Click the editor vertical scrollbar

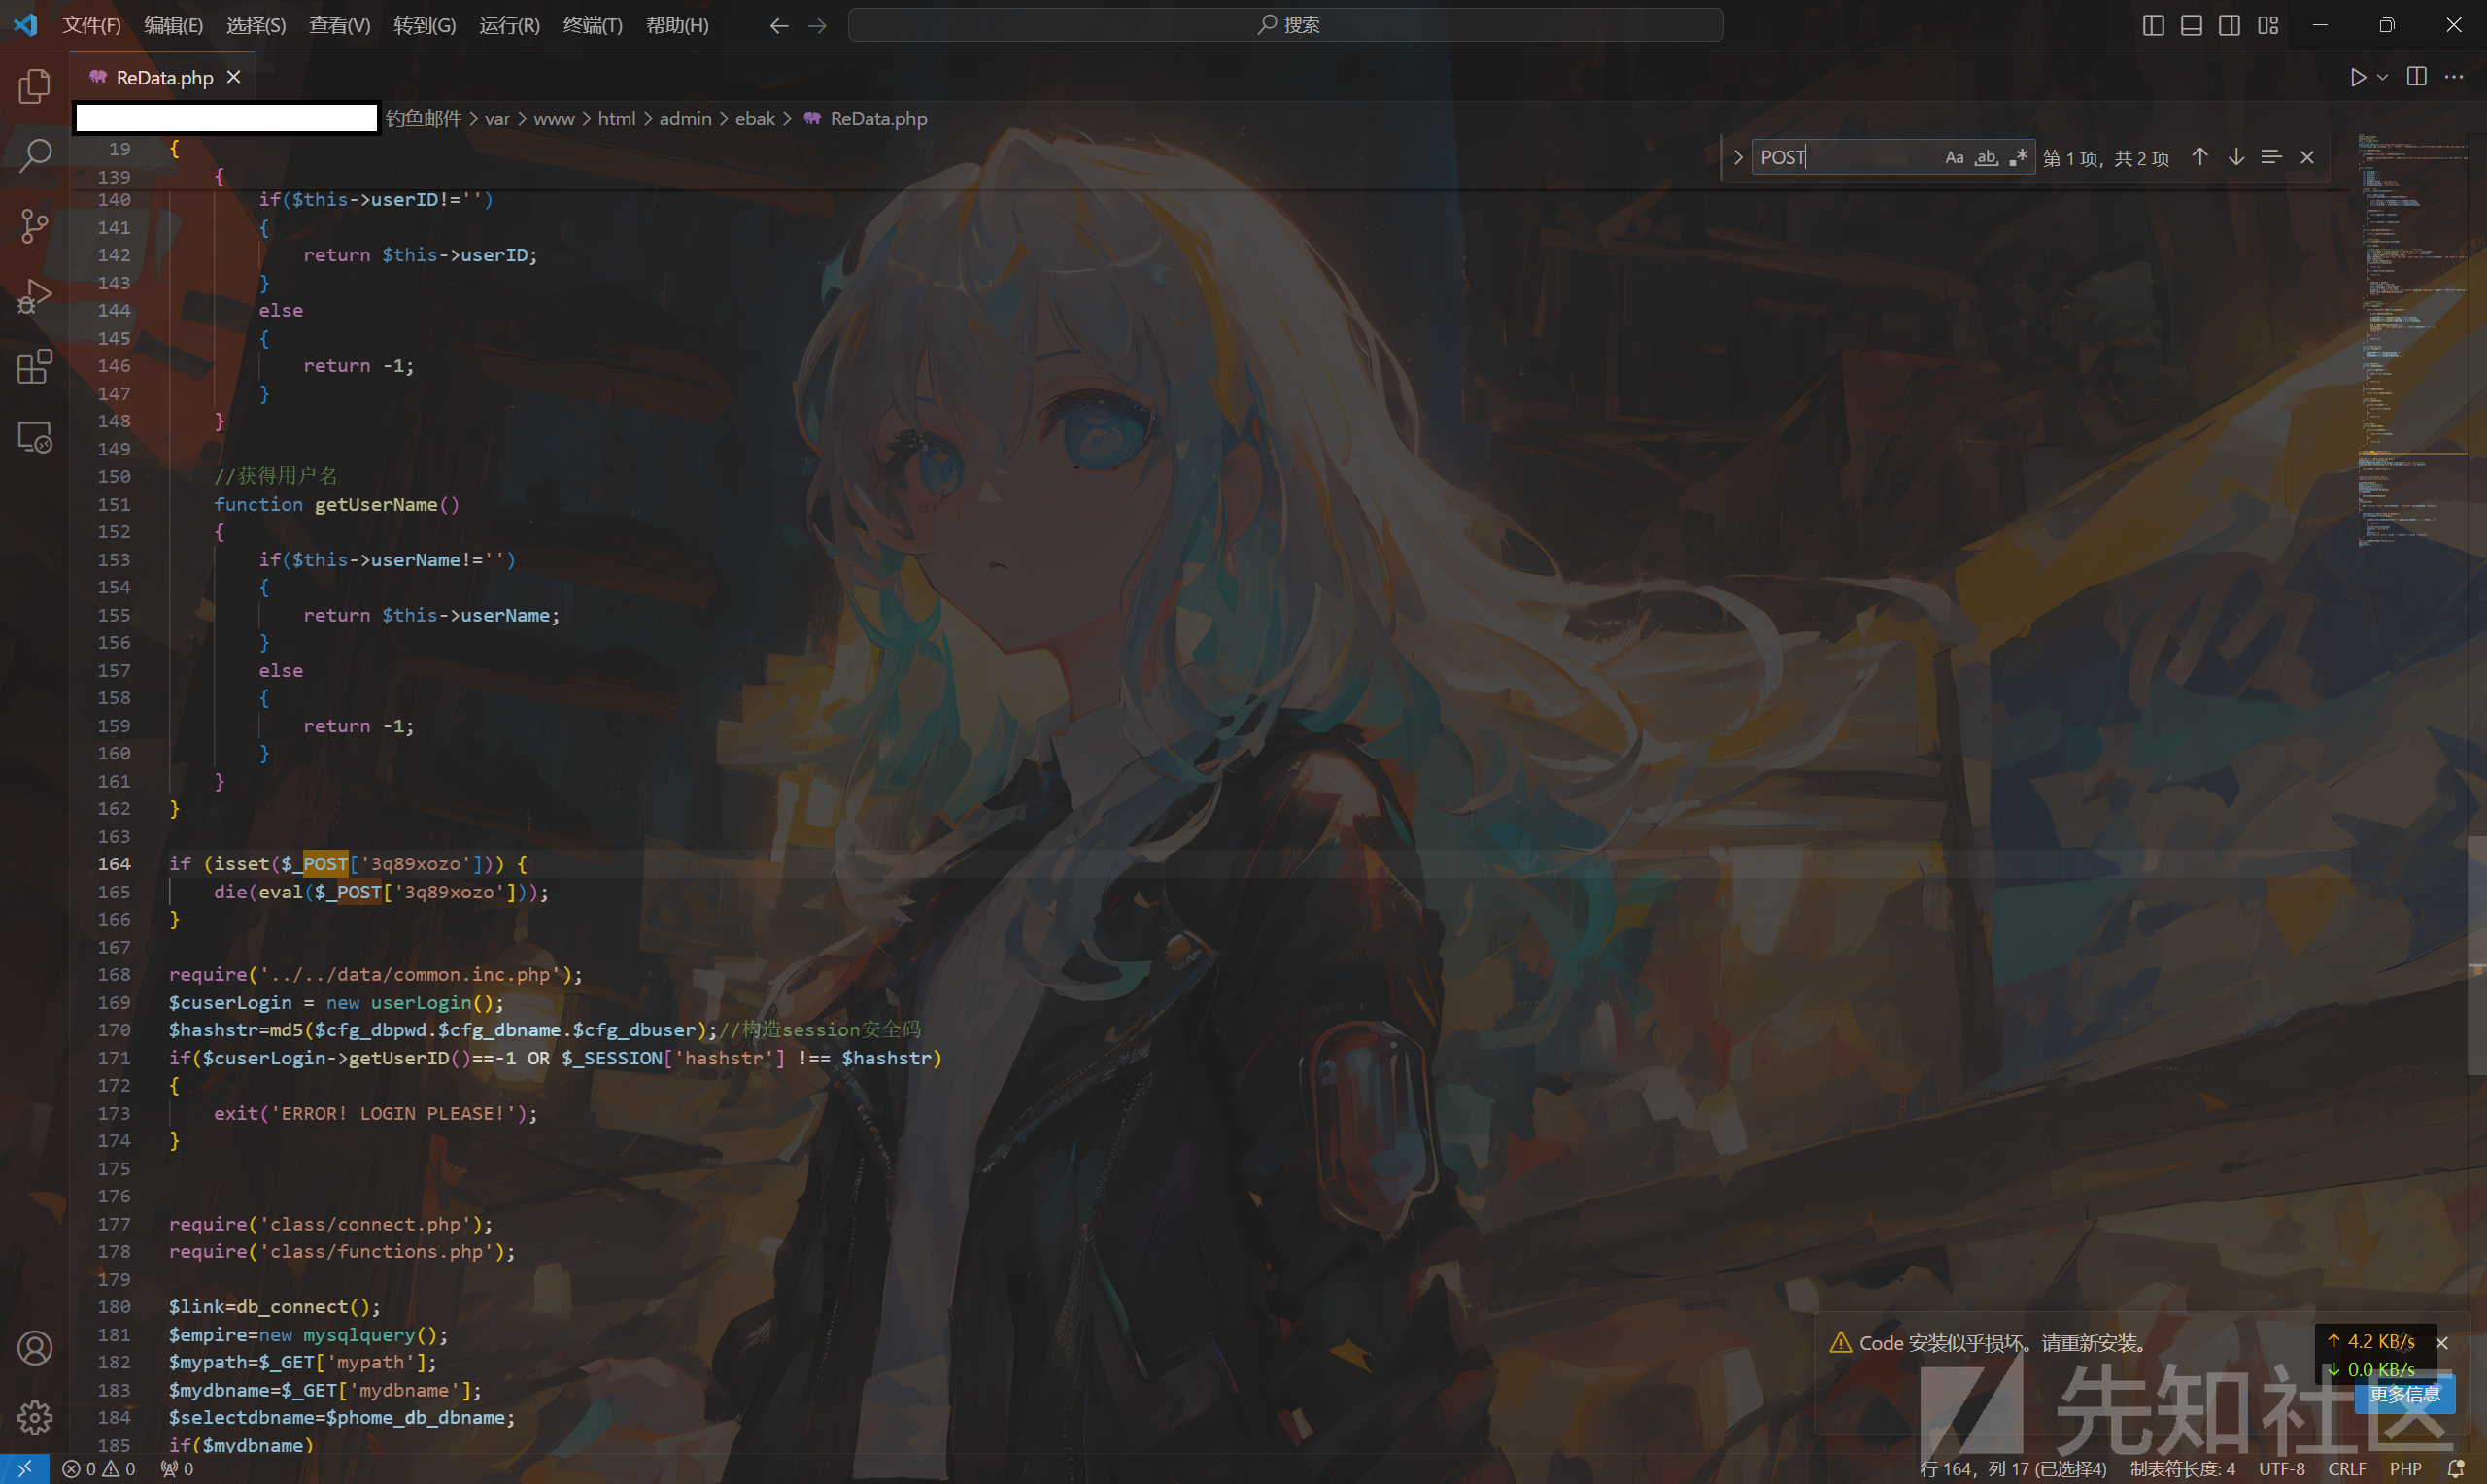pyautogui.click(x=2477, y=955)
